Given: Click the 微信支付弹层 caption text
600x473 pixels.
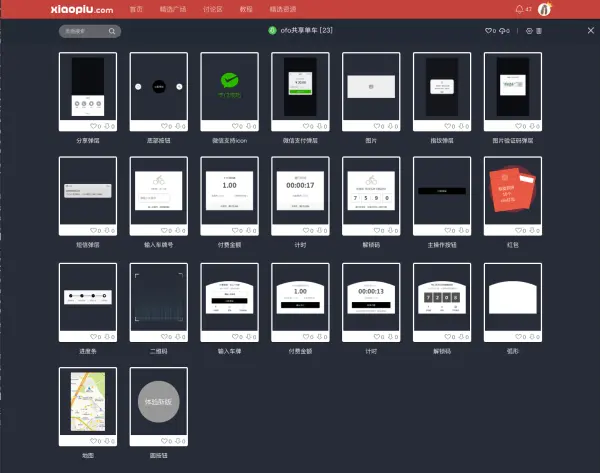Looking at the screenshot, I should (x=300, y=140).
